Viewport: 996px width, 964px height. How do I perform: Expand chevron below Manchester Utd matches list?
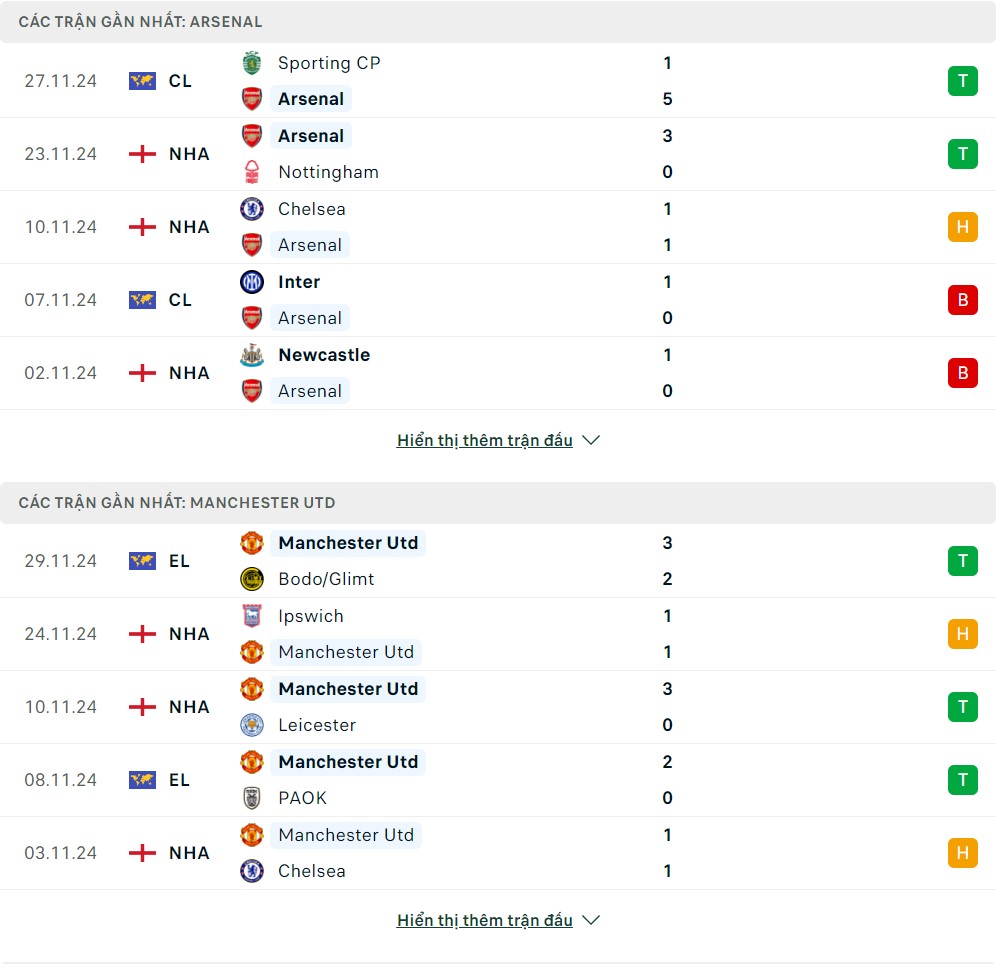(591, 920)
